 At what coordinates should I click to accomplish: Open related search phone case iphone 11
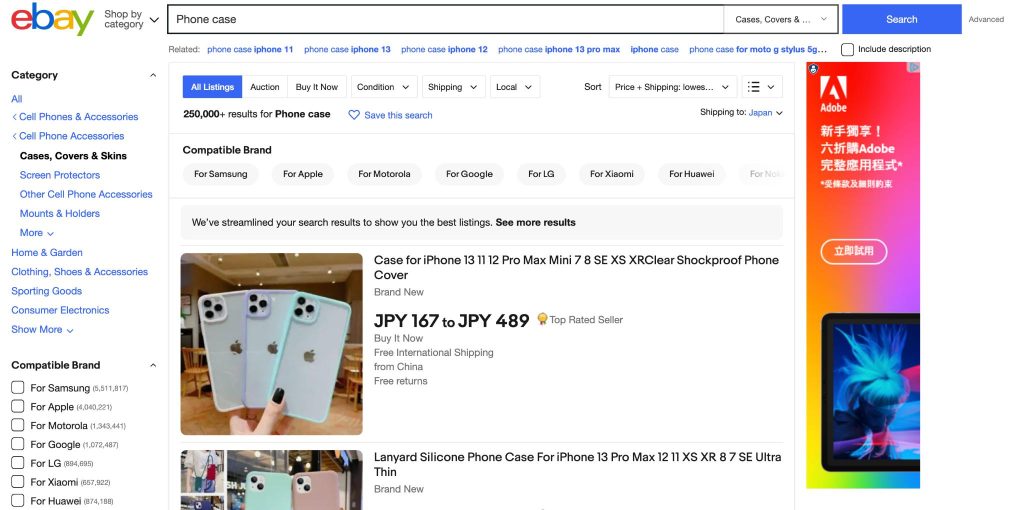click(x=250, y=49)
